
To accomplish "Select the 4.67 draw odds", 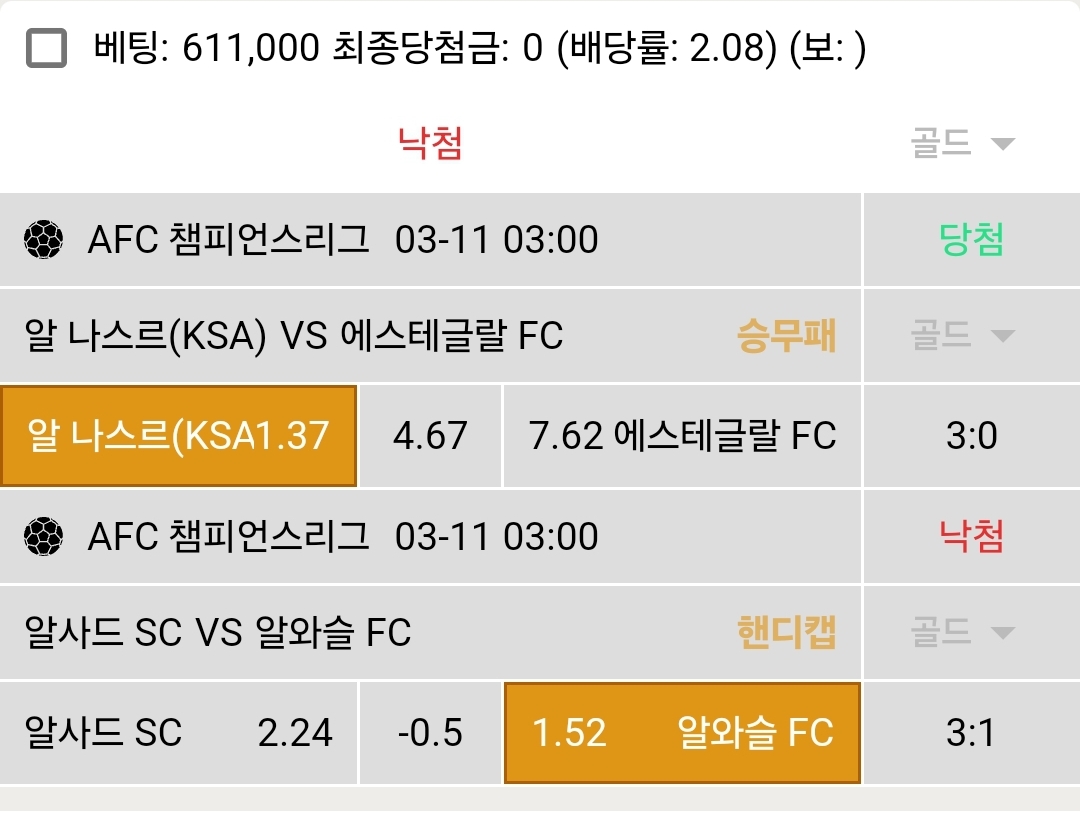I will pyautogui.click(x=430, y=436).
